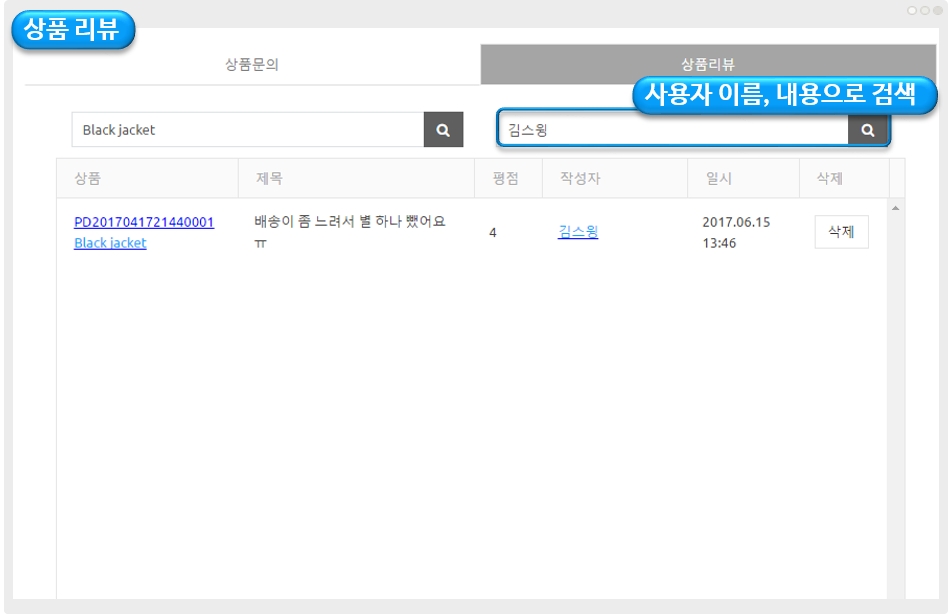
Task: Focus the user search field containing 김스윙
Action: click(x=673, y=130)
